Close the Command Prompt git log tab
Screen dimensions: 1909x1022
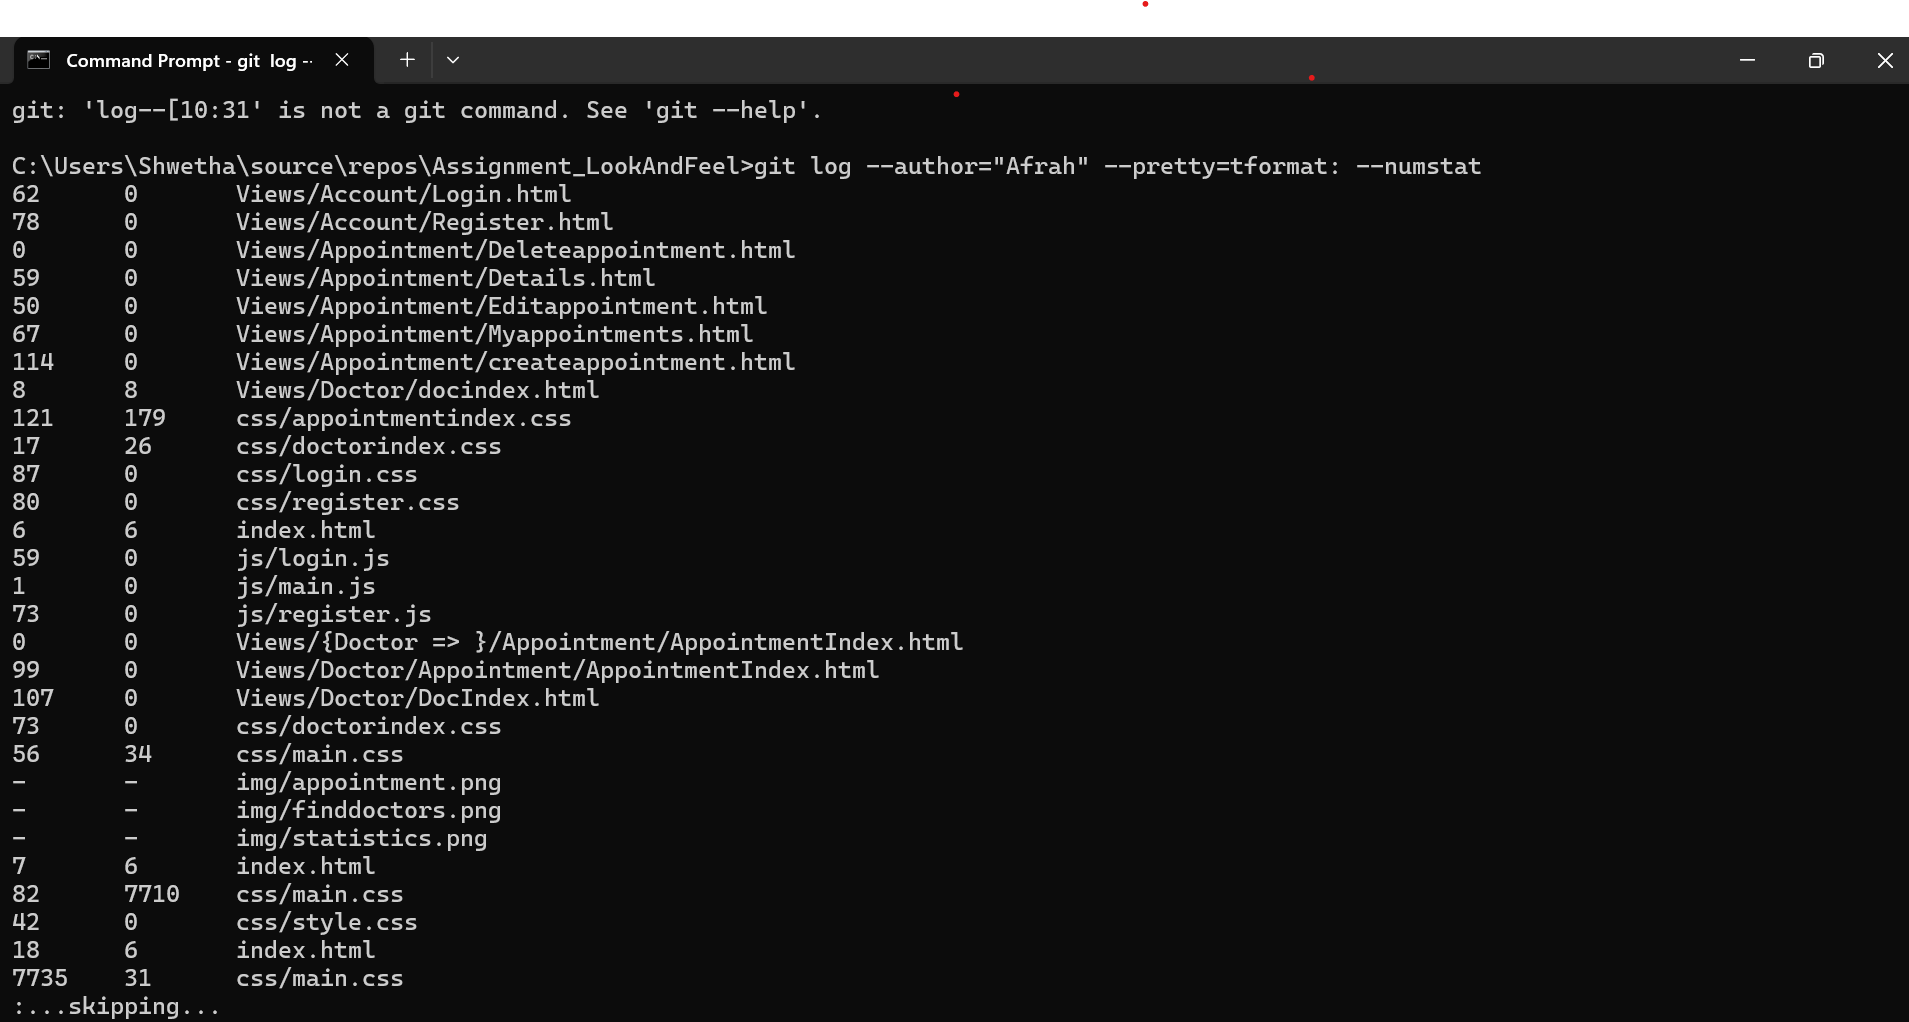342,60
